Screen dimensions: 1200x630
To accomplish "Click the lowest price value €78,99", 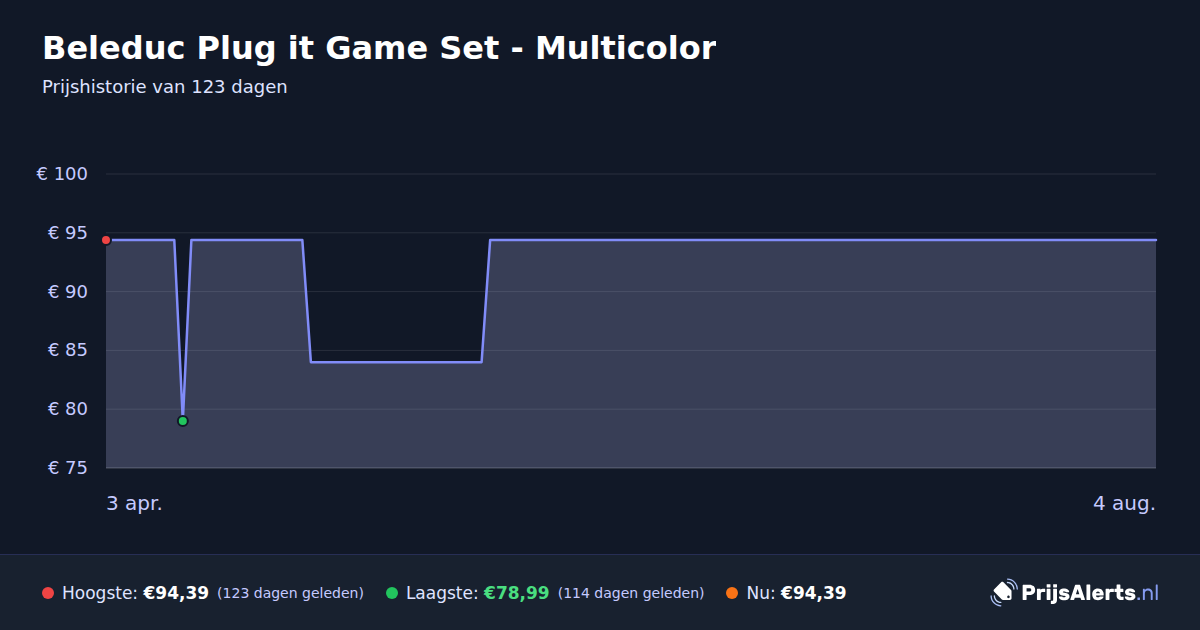I will tap(516, 593).
